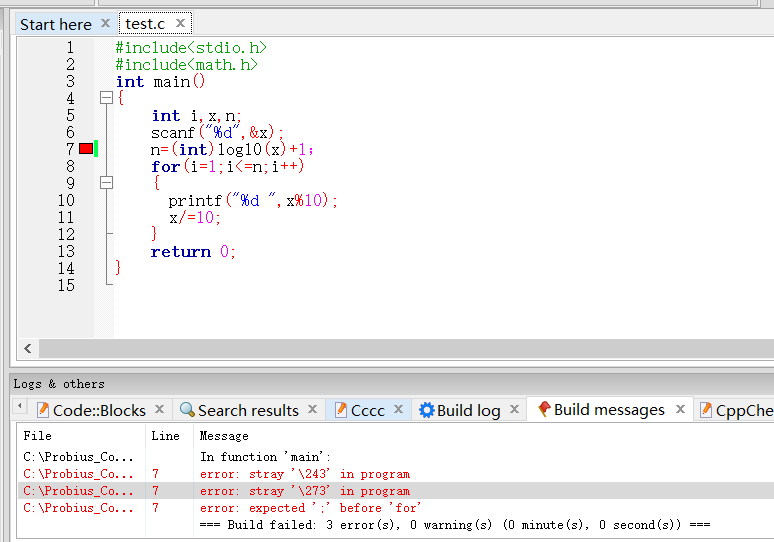Click the #include<math.h> line
The width and height of the screenshot is (774, 542).
187,65
